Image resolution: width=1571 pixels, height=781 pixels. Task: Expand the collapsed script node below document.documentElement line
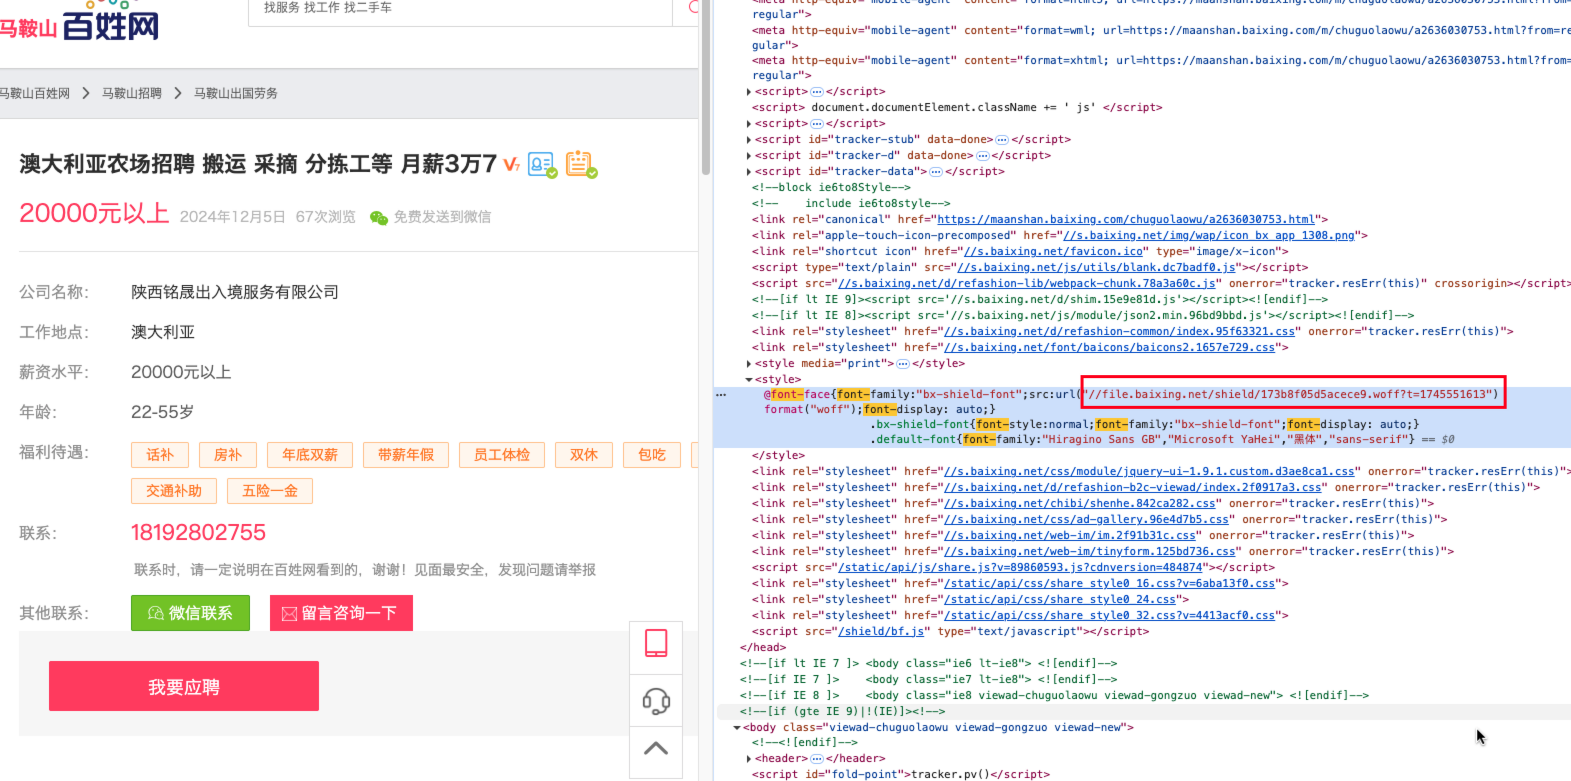pos(749,124)
